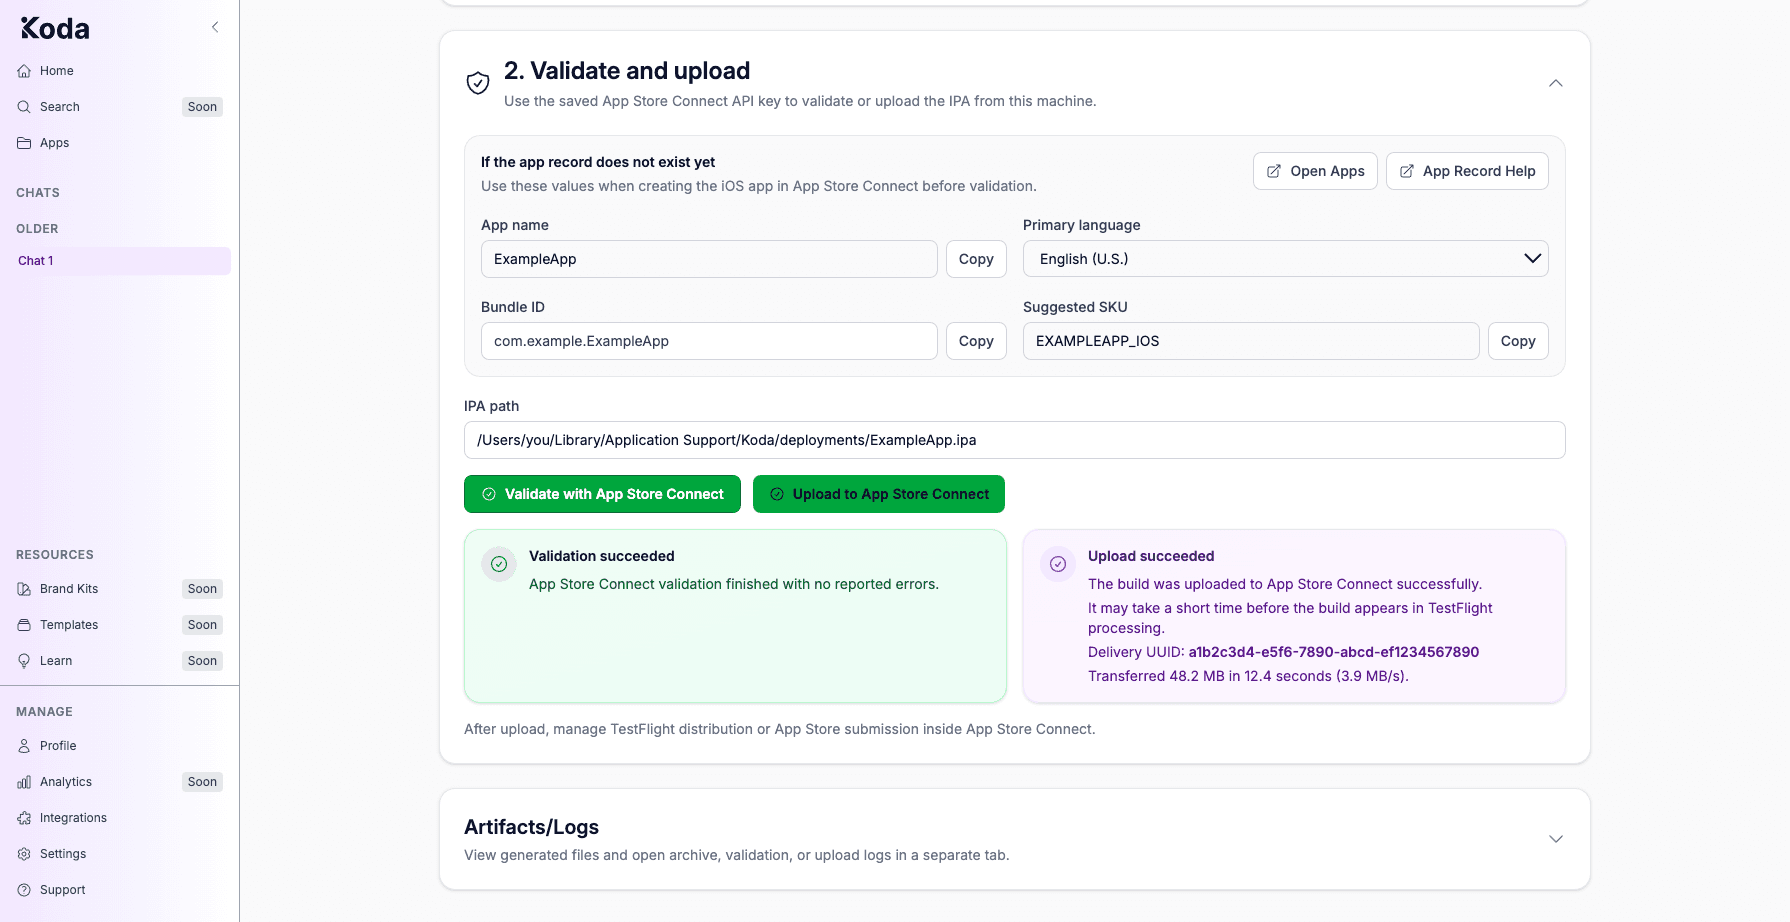Click the '2. Validate and upload' heading
Screen dimensions: 1790x922
(627, 71)
